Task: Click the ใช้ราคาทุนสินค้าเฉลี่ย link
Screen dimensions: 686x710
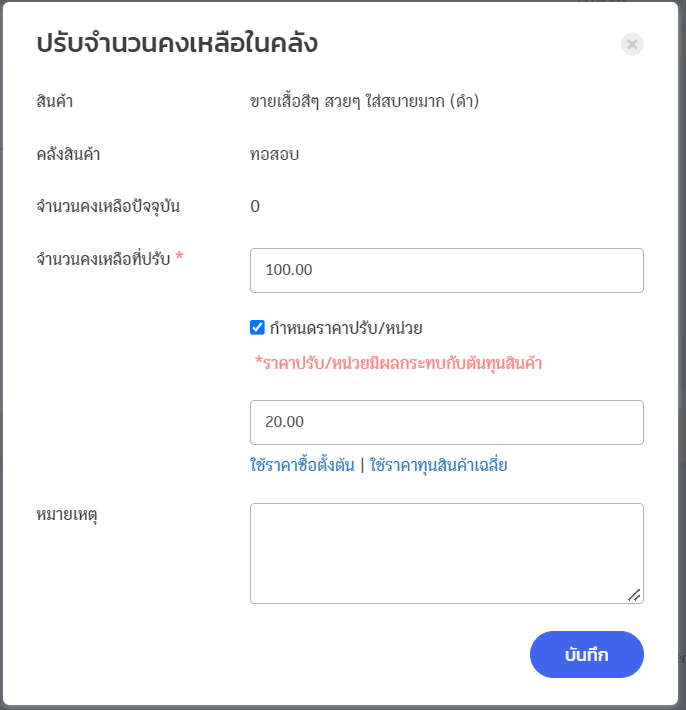Action: 438,465
